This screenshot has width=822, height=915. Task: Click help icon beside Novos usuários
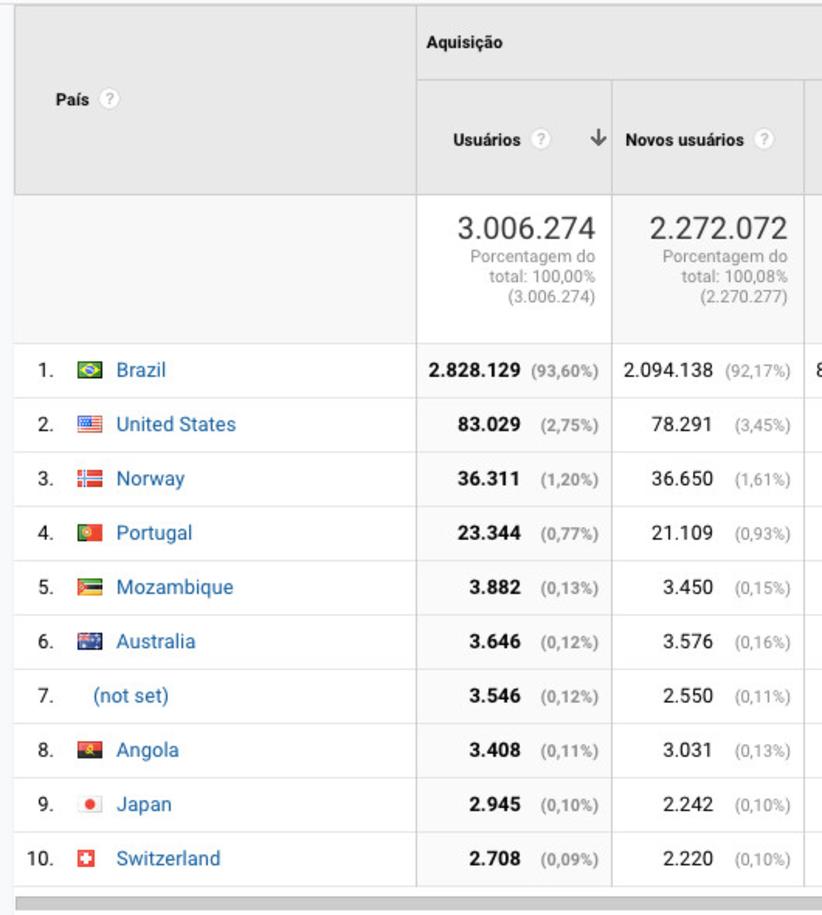pos(764,140)
